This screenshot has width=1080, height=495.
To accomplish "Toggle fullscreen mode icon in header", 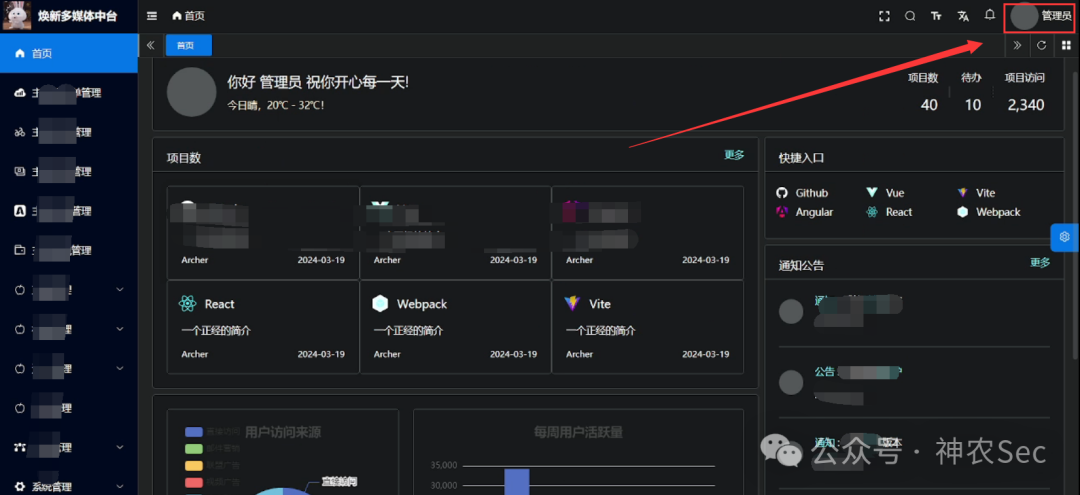I will point(884,16).
